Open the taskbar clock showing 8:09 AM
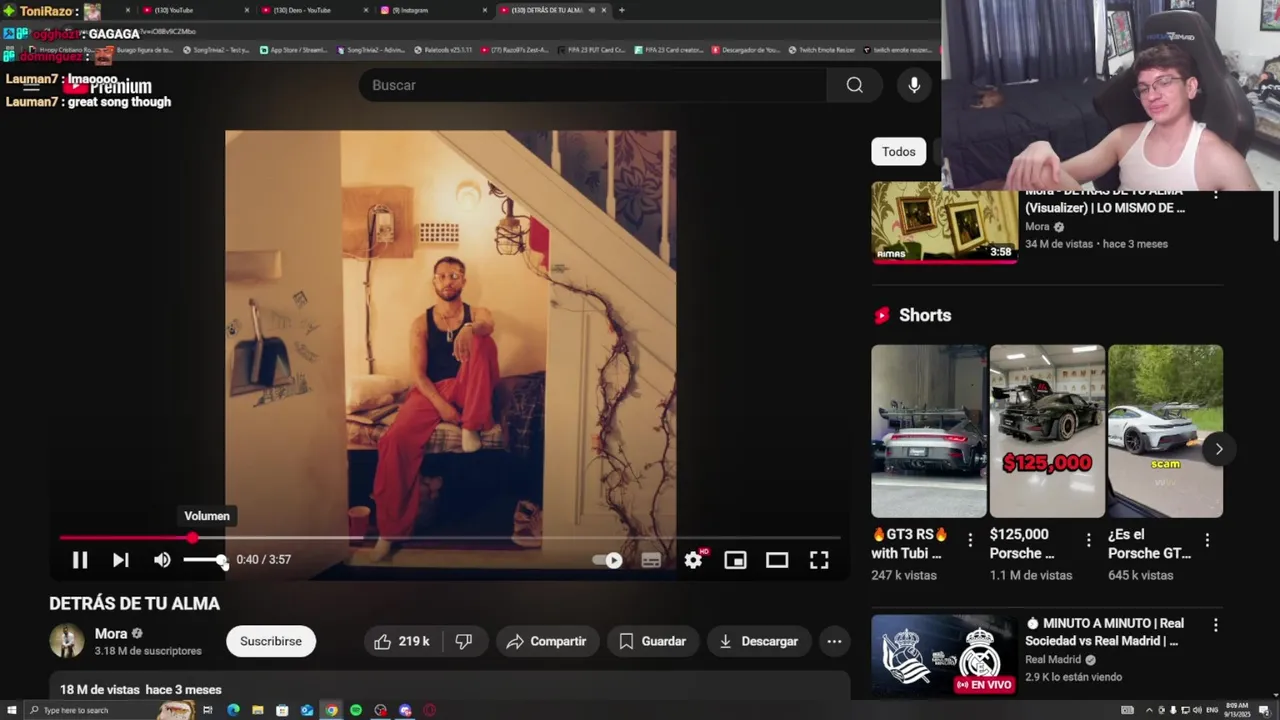This screenshot has width=1280, height=720. point(1237,710)
